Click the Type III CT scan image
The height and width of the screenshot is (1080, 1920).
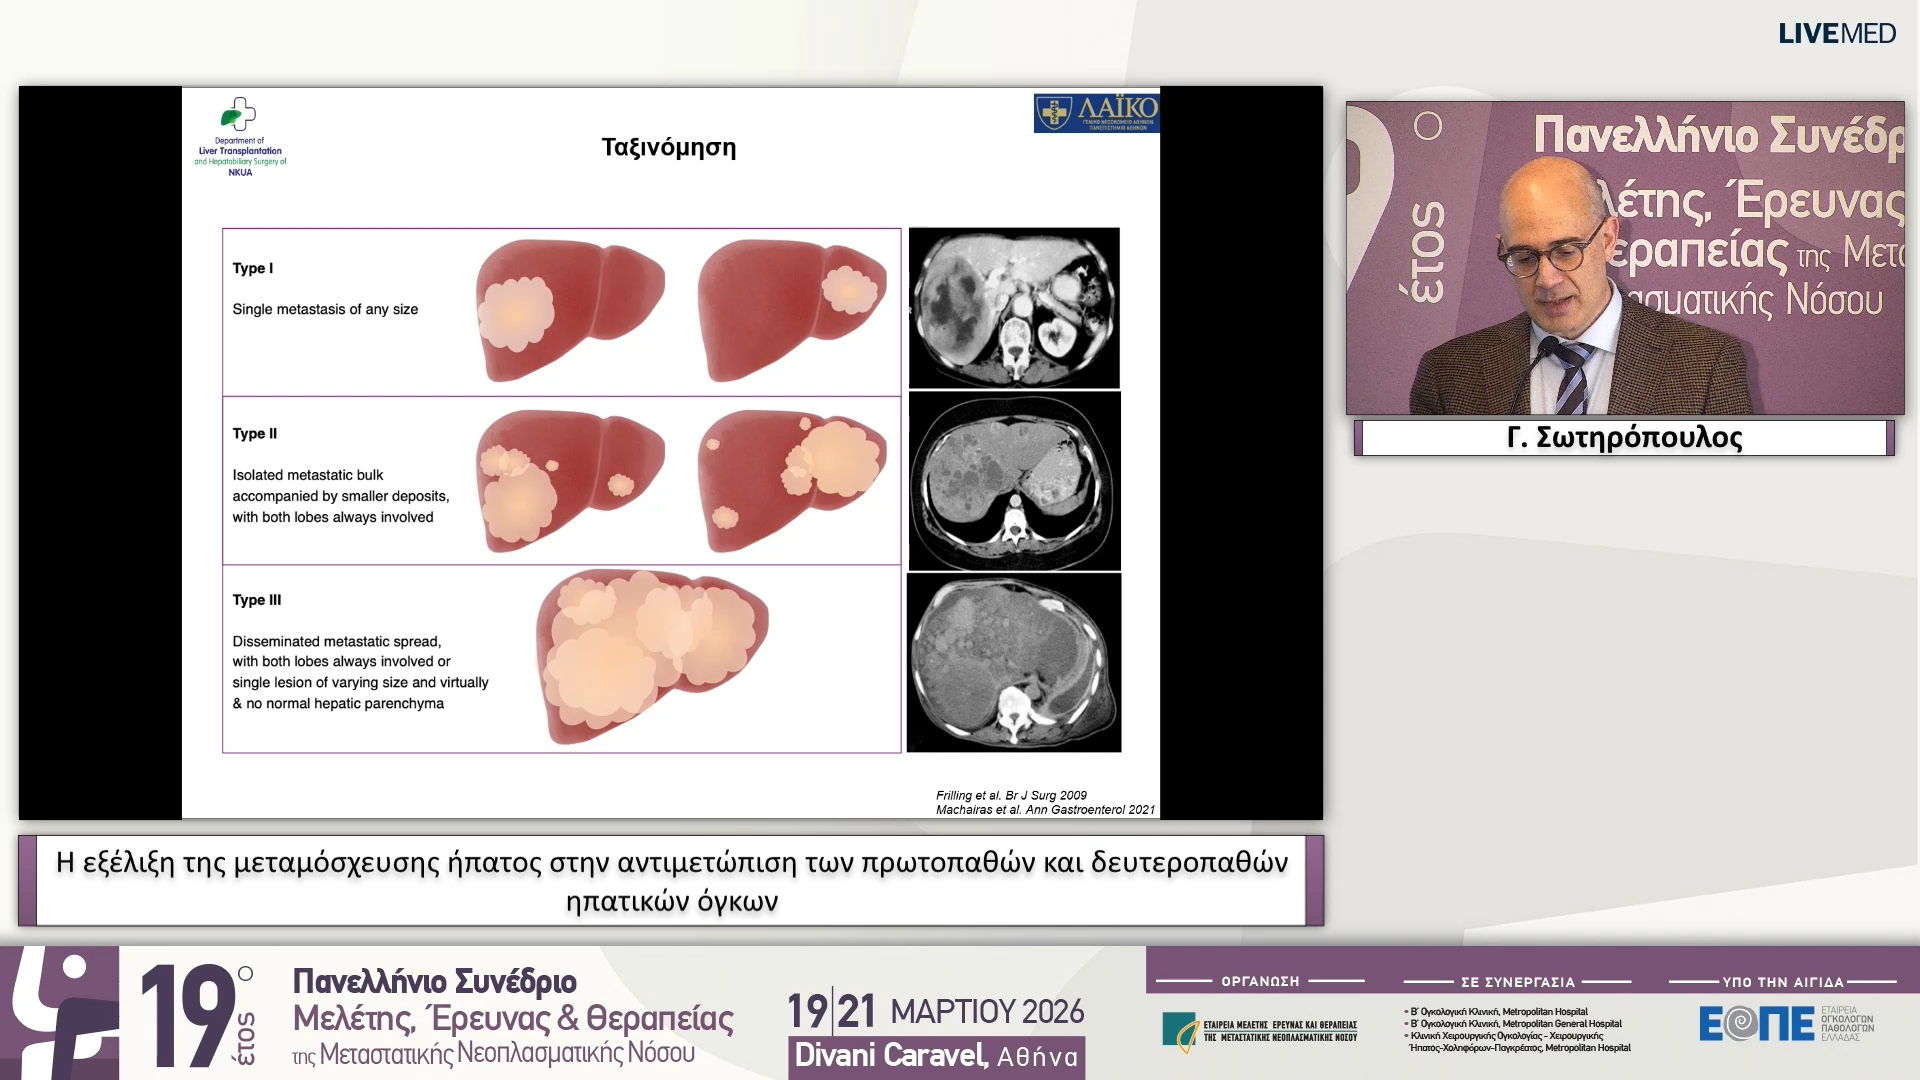point(1014,663)
